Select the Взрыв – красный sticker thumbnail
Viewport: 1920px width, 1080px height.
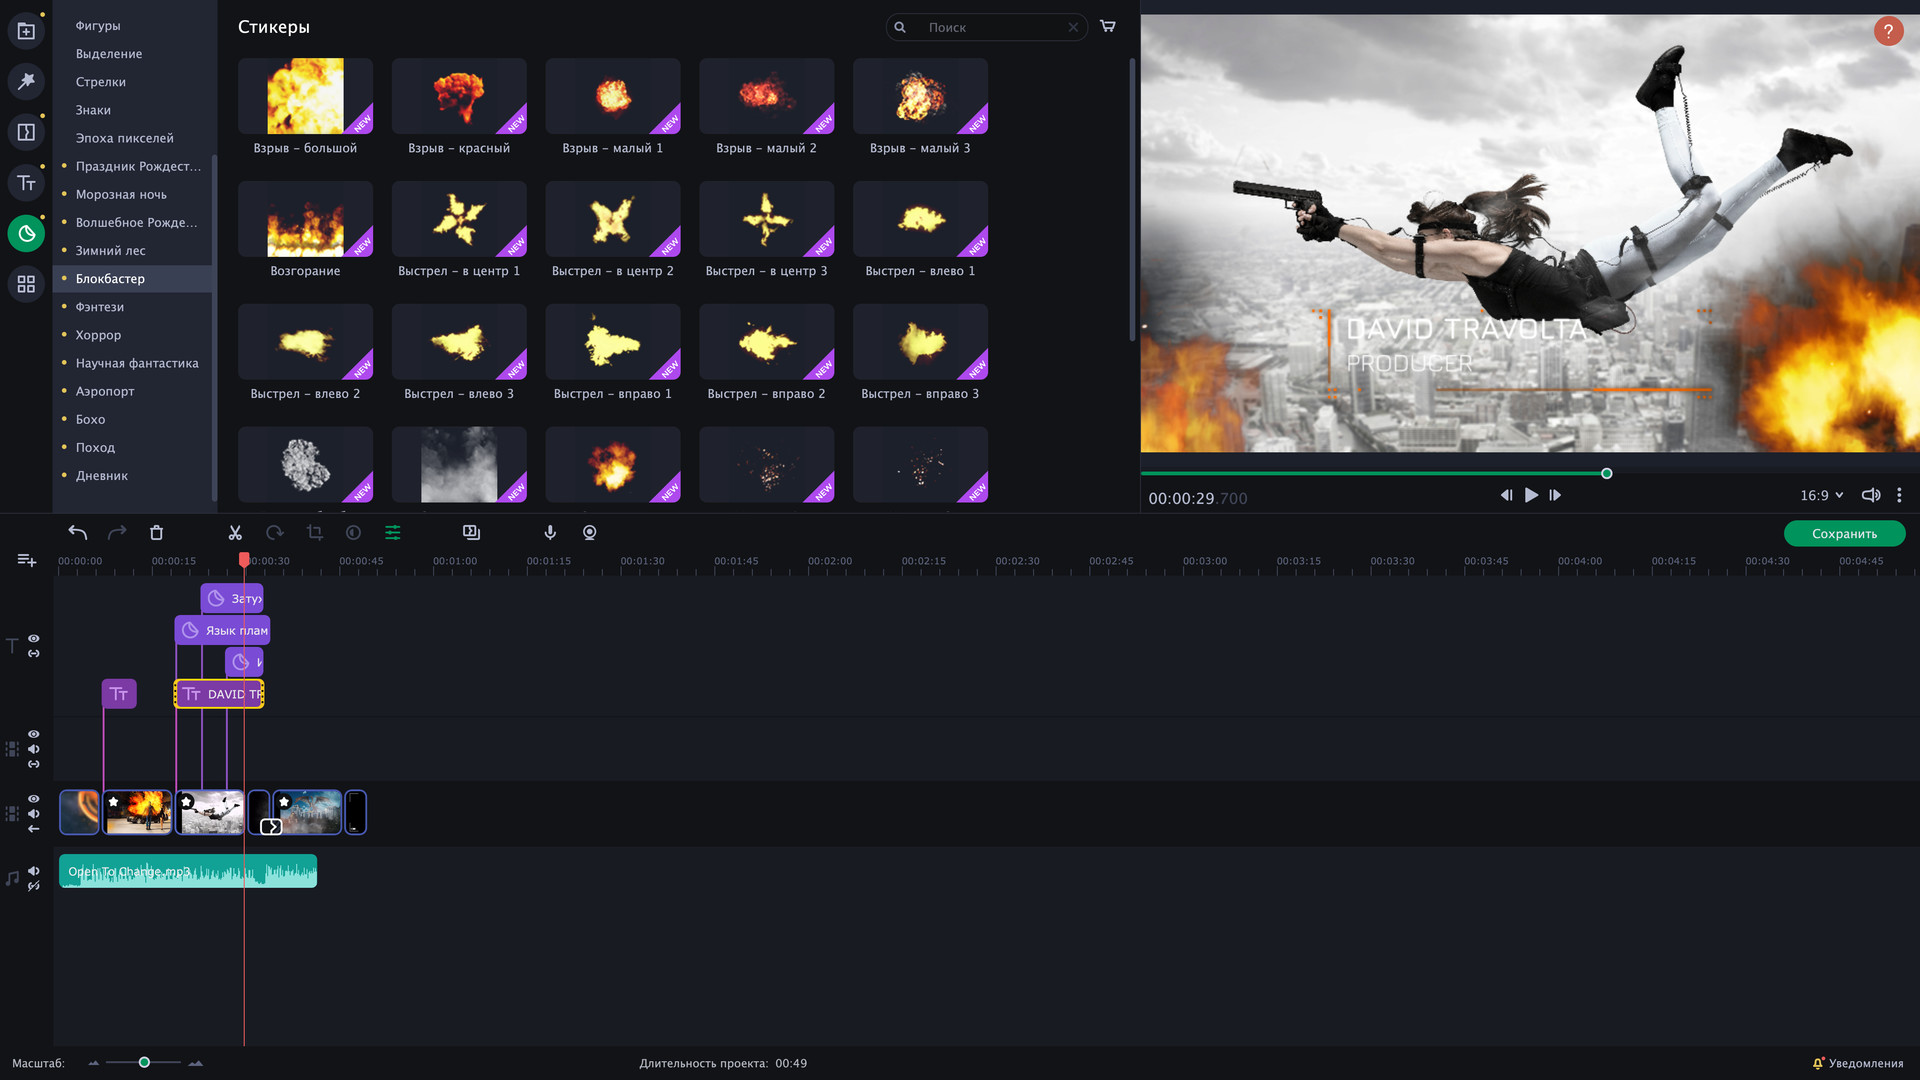pyautogui.click(x=459, y=97)
